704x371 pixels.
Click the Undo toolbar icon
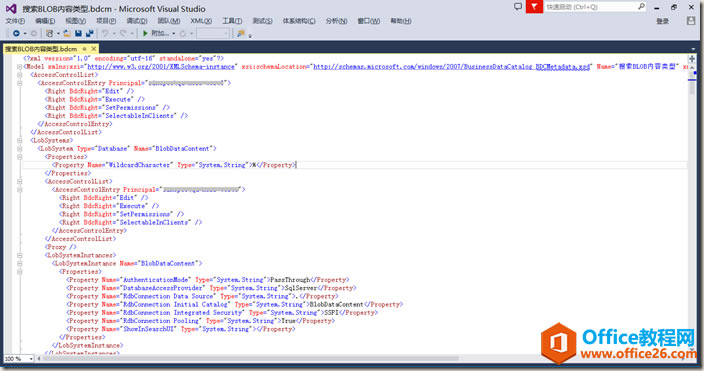tap(105, 33)
